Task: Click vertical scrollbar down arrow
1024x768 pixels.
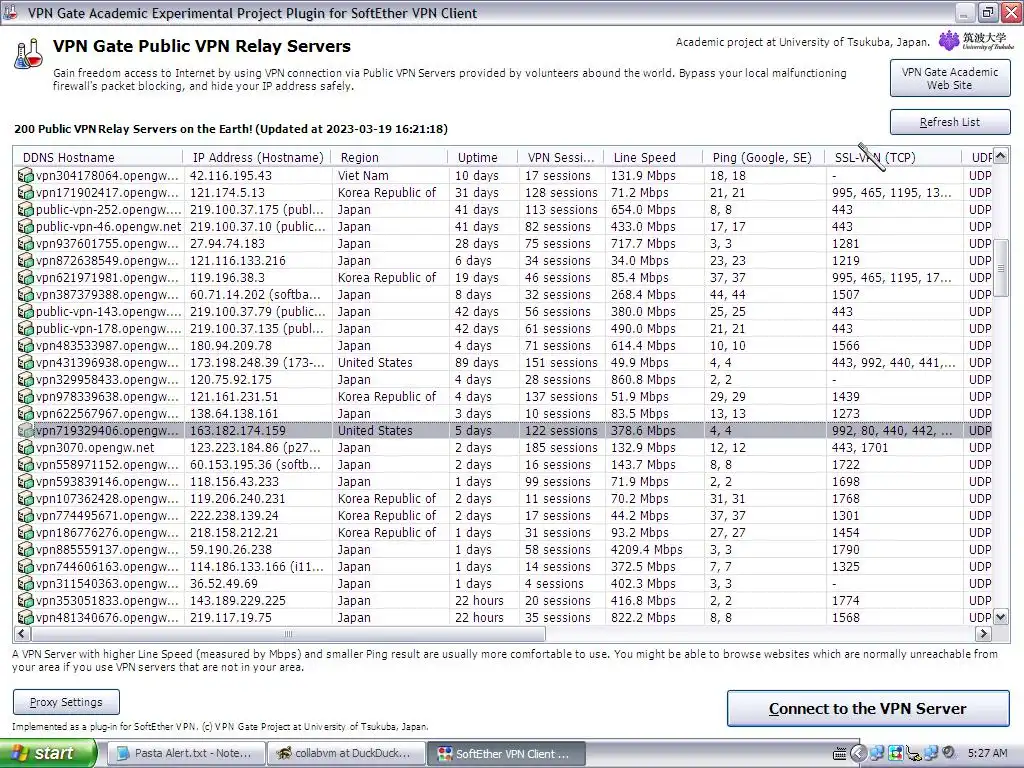Action: coord(1000,616)
